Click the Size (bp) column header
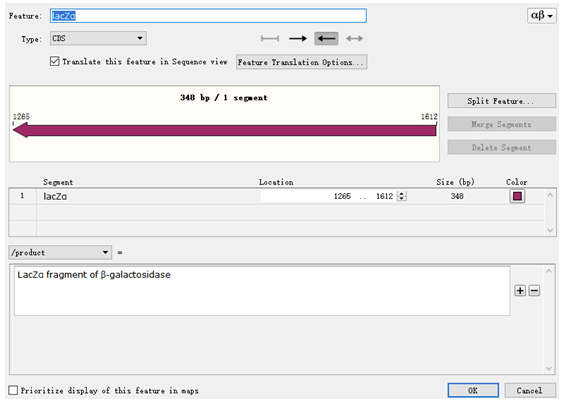Viewport: 562px width, 400px height. [x=455, y=182]
